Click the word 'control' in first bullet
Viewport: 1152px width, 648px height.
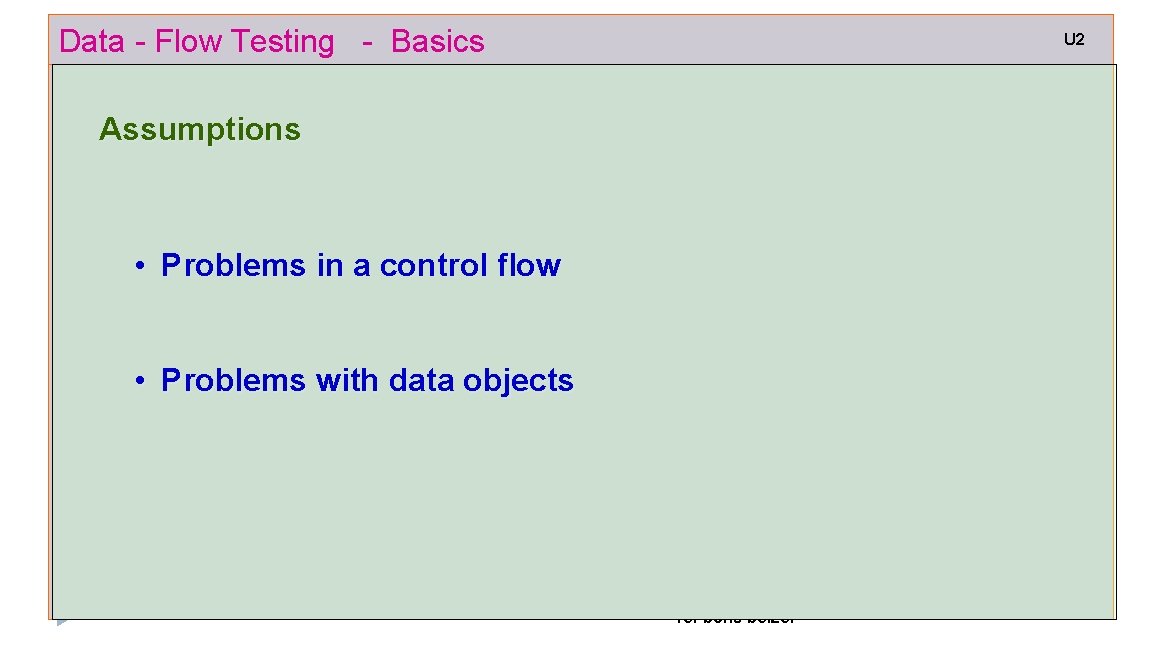433,265
